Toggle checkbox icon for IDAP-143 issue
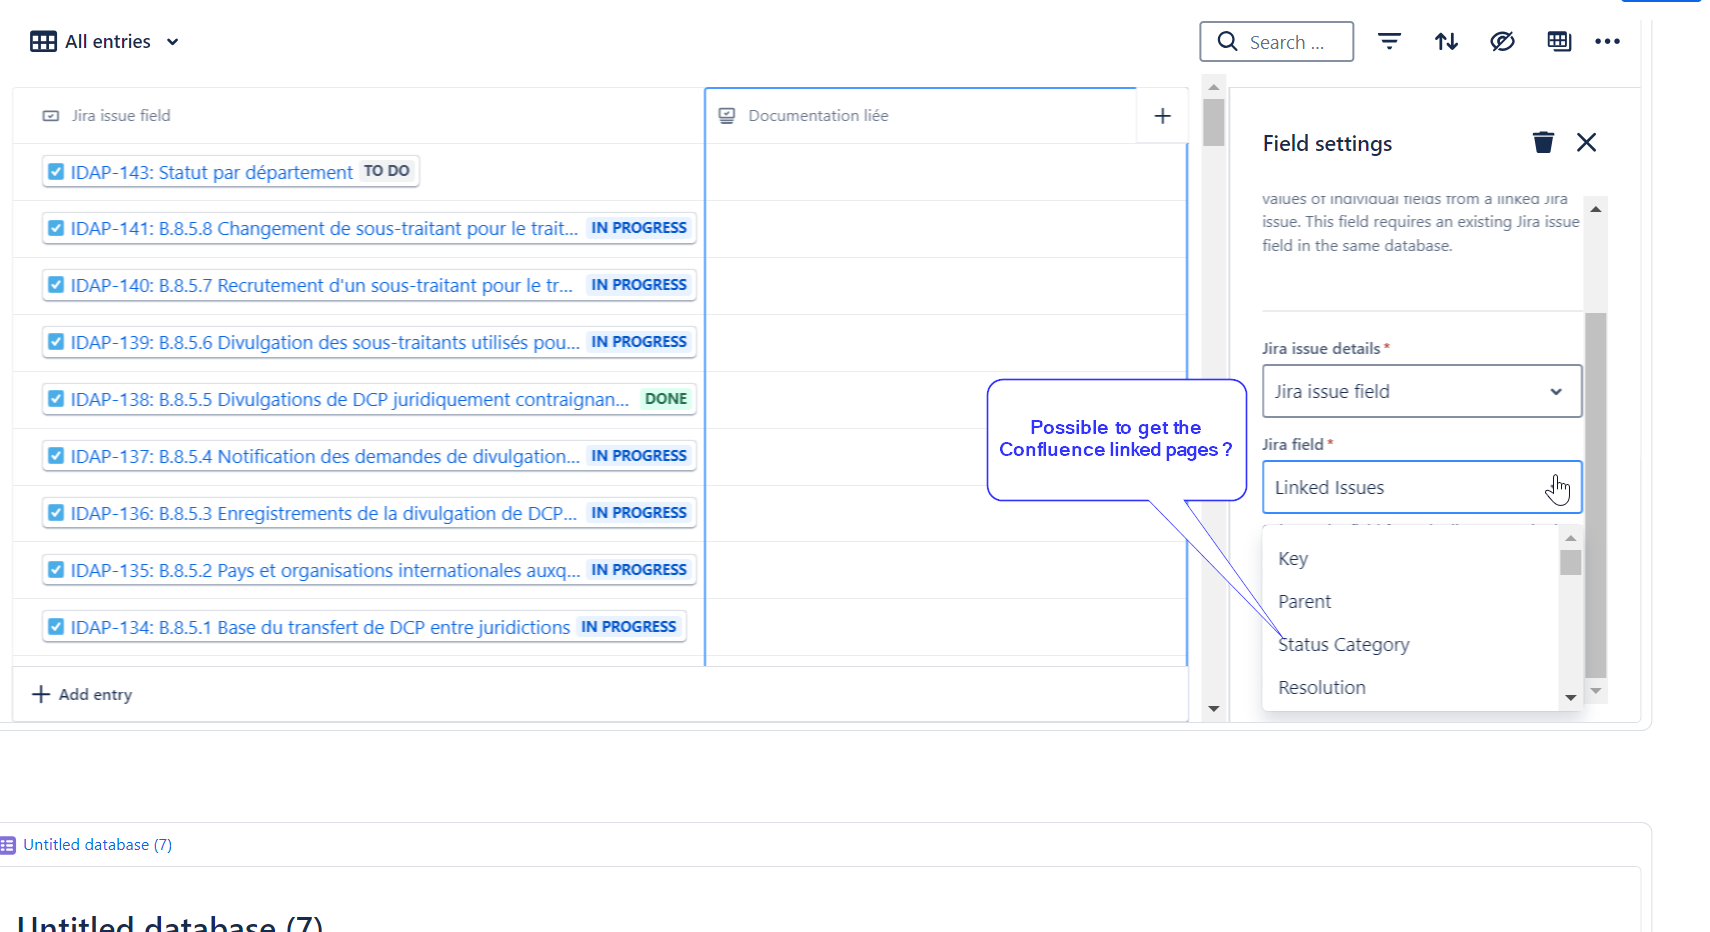 tap(56, 172)
